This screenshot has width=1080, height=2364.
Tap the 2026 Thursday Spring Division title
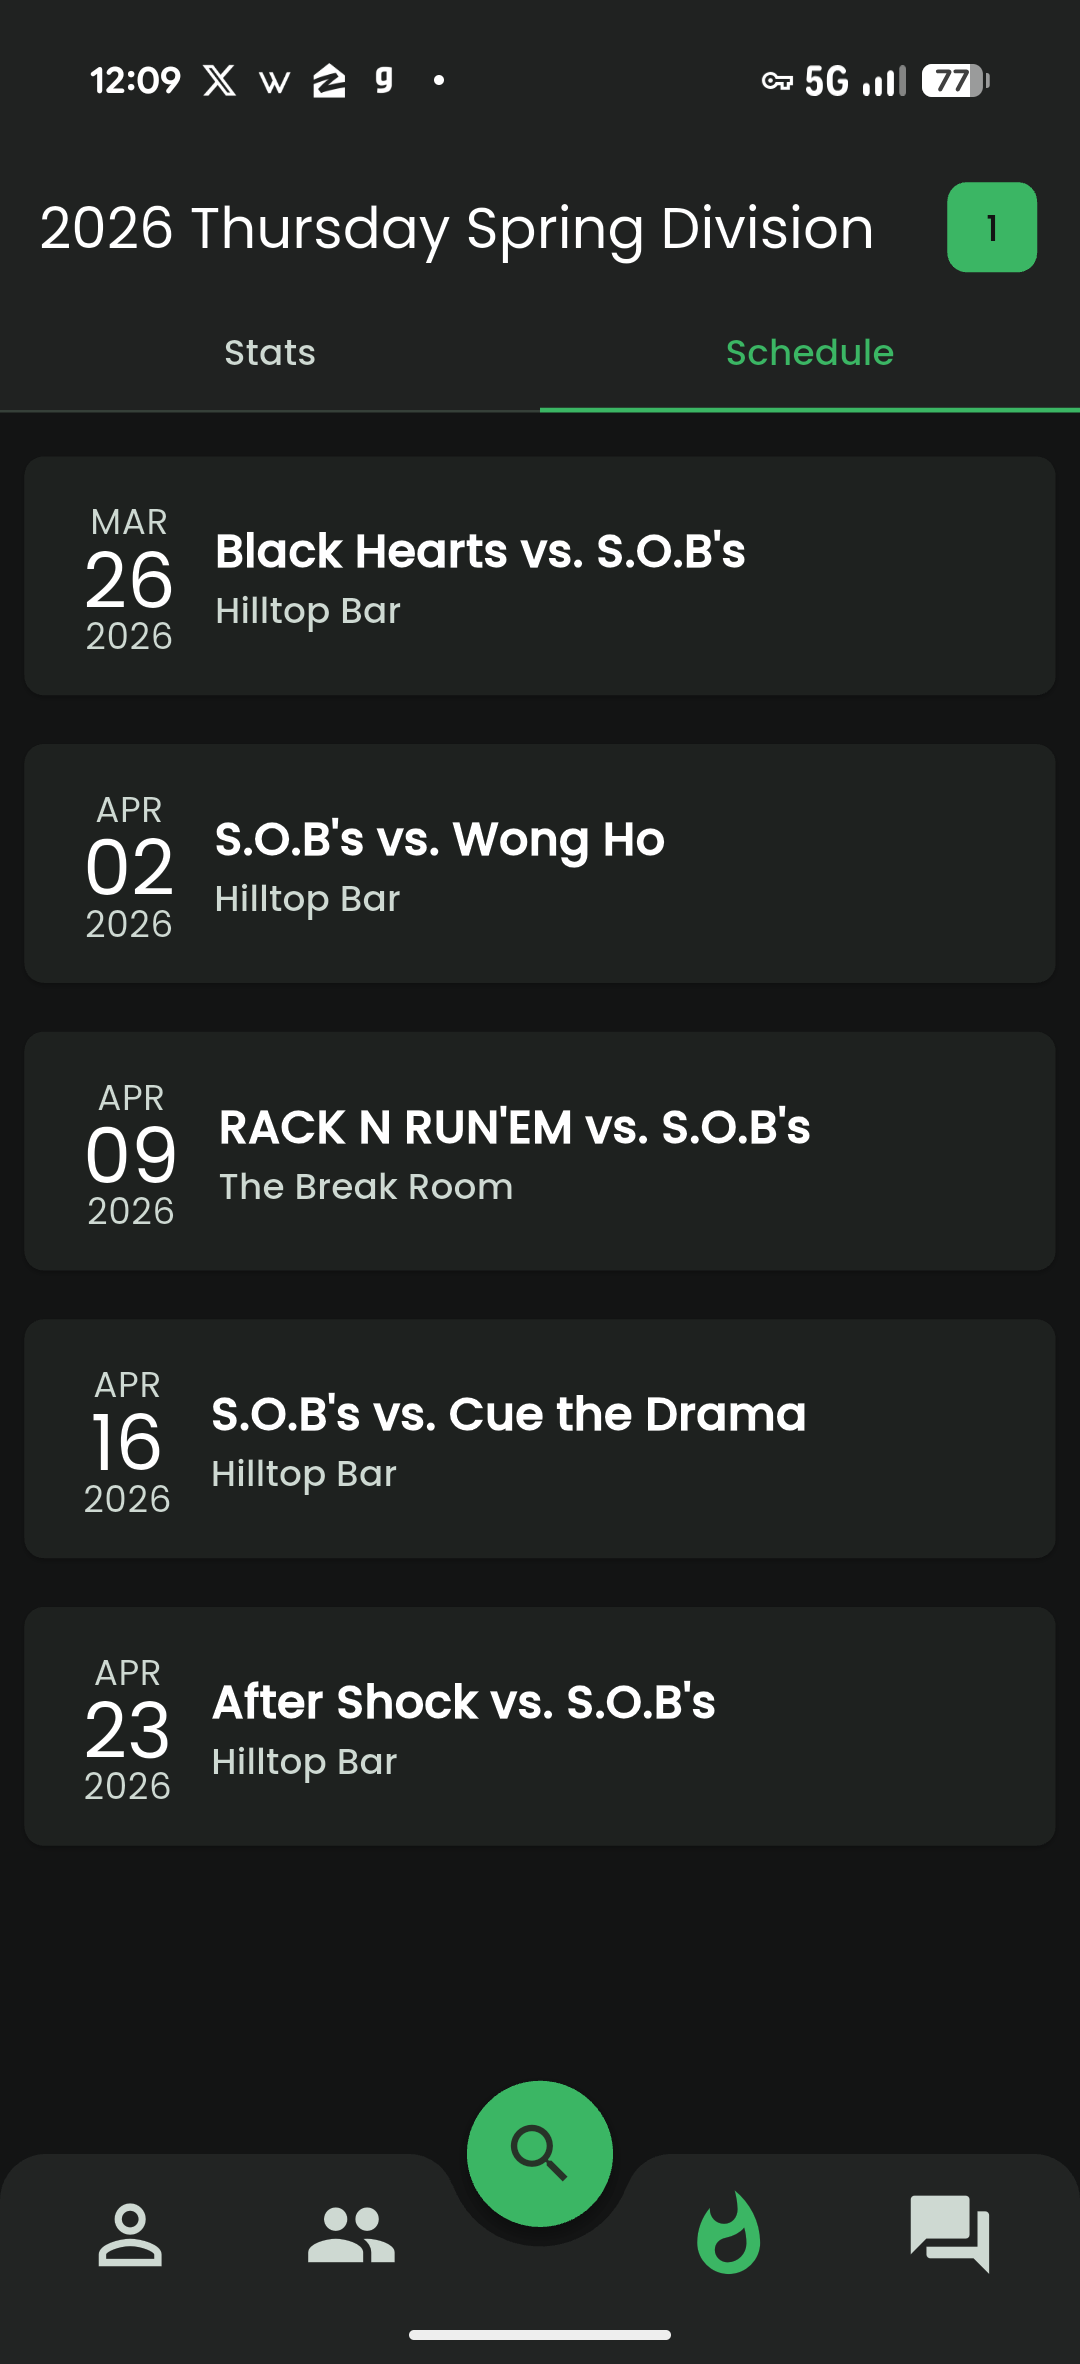tap(457, 228)
